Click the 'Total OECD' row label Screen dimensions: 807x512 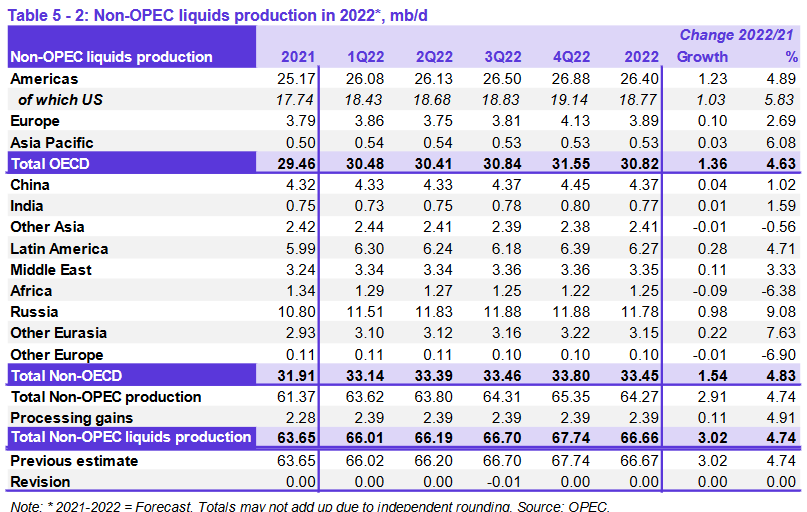point(50,163)
